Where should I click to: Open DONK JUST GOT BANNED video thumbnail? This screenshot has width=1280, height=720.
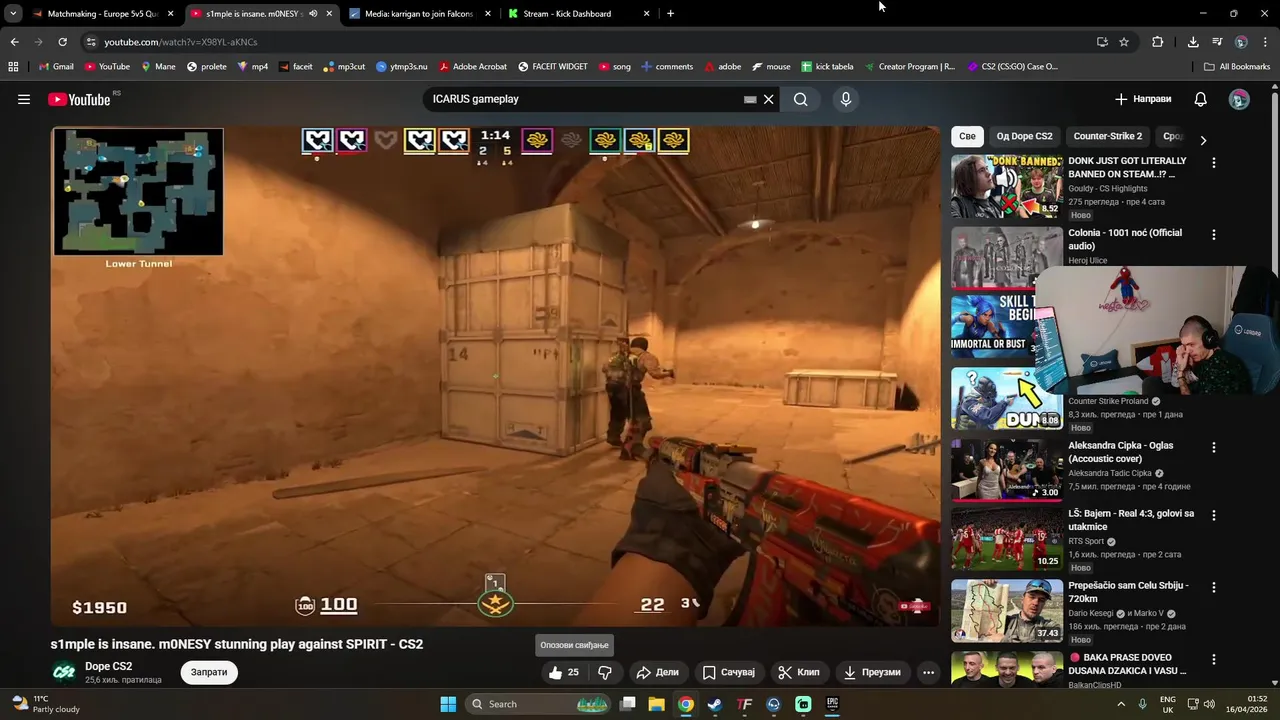click(x=1006, y=186)
